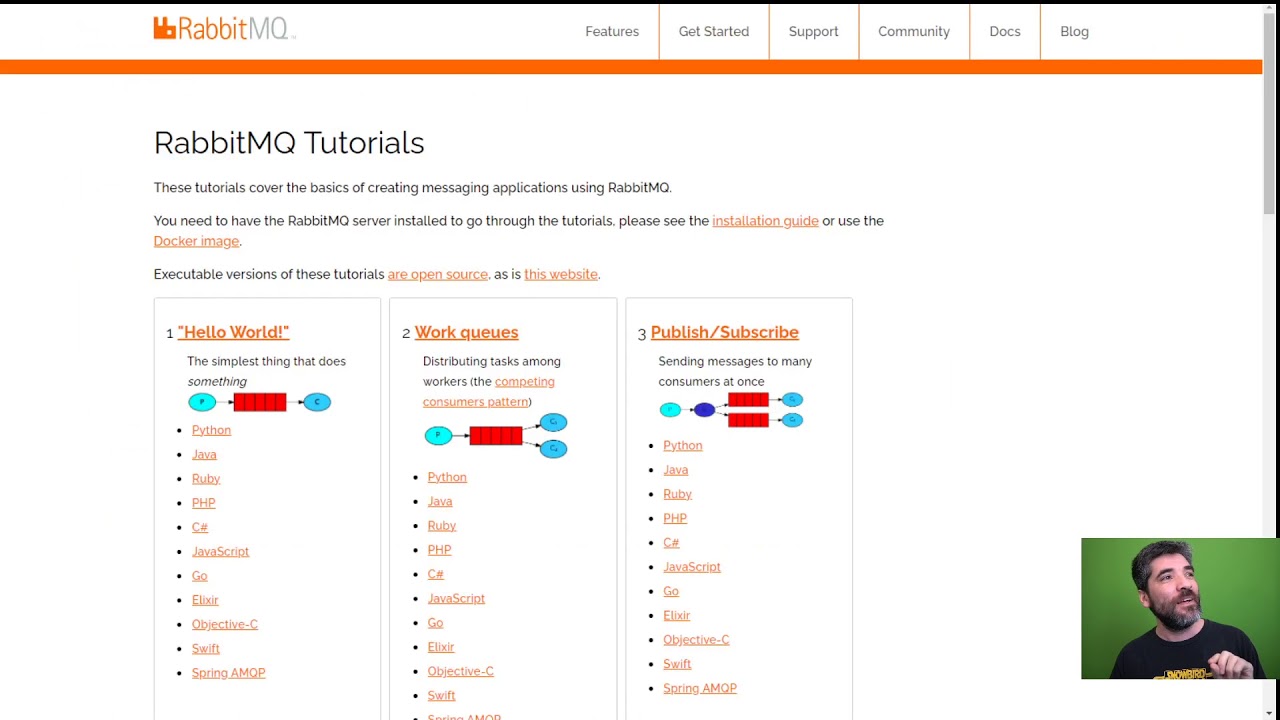Open Swift Publish/Subscribe tutorial
The width and height of the screenshot is (1280, 720).
(x=677, y=664)
